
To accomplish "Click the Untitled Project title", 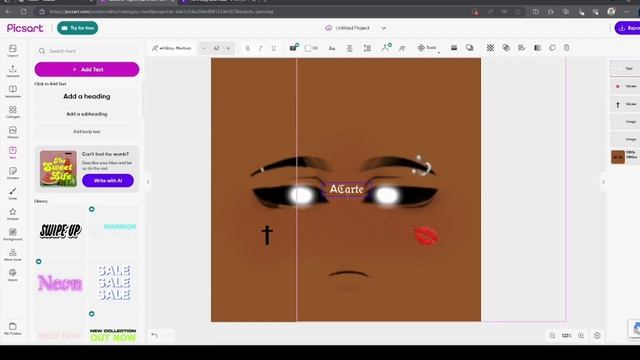I will pos(352,28).
